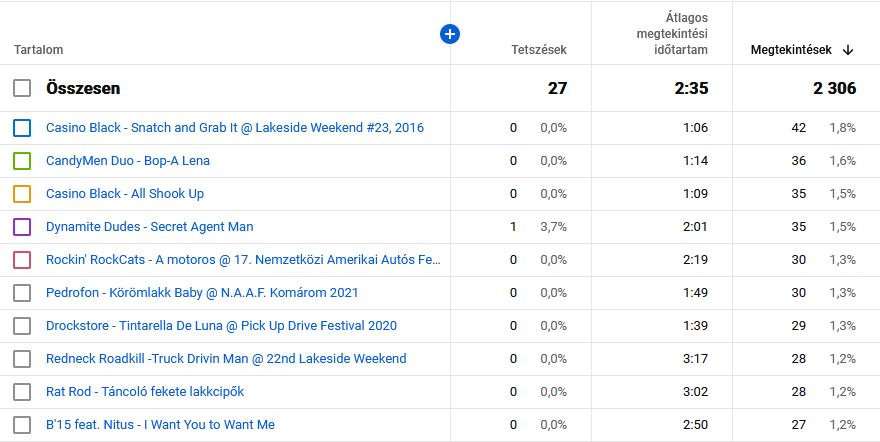Toggle the purple Dynamite Dudes checkbox

(x=22, y=227)
